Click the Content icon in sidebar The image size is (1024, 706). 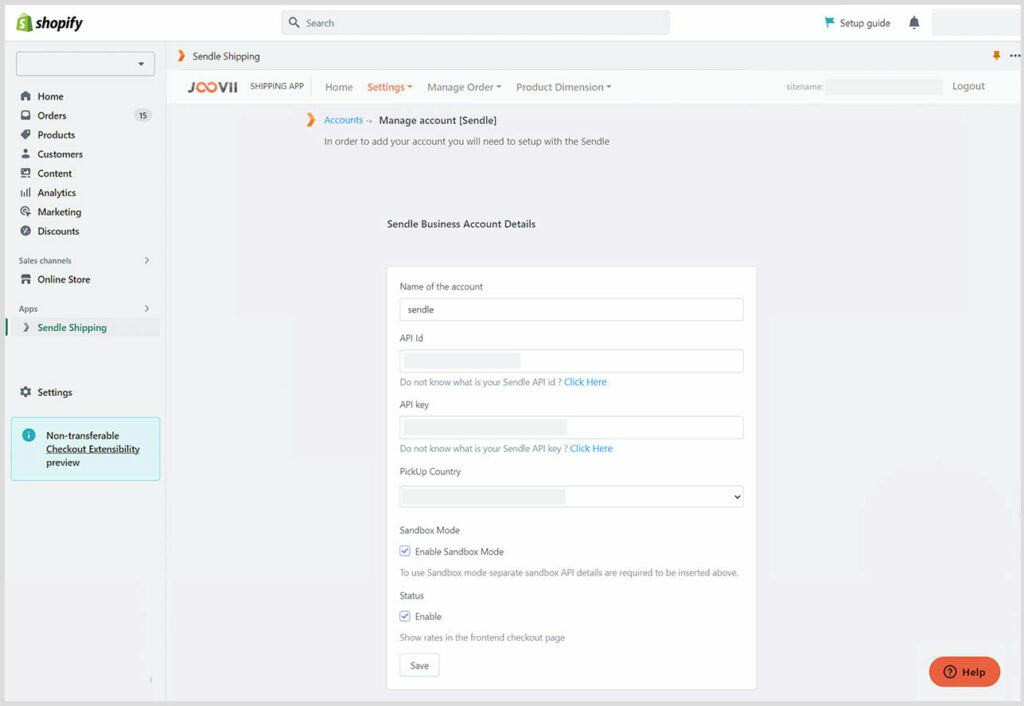[x=25, y=173]
